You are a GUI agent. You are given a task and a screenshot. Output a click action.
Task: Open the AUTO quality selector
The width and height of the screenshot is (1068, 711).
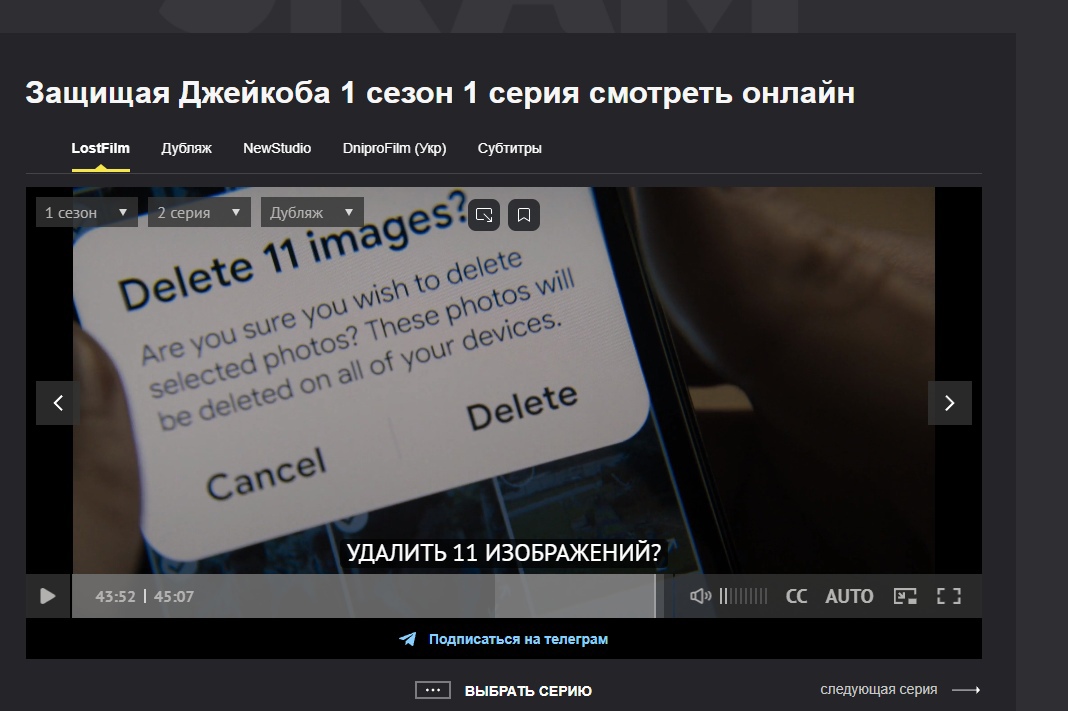click(x=849, y=596)
